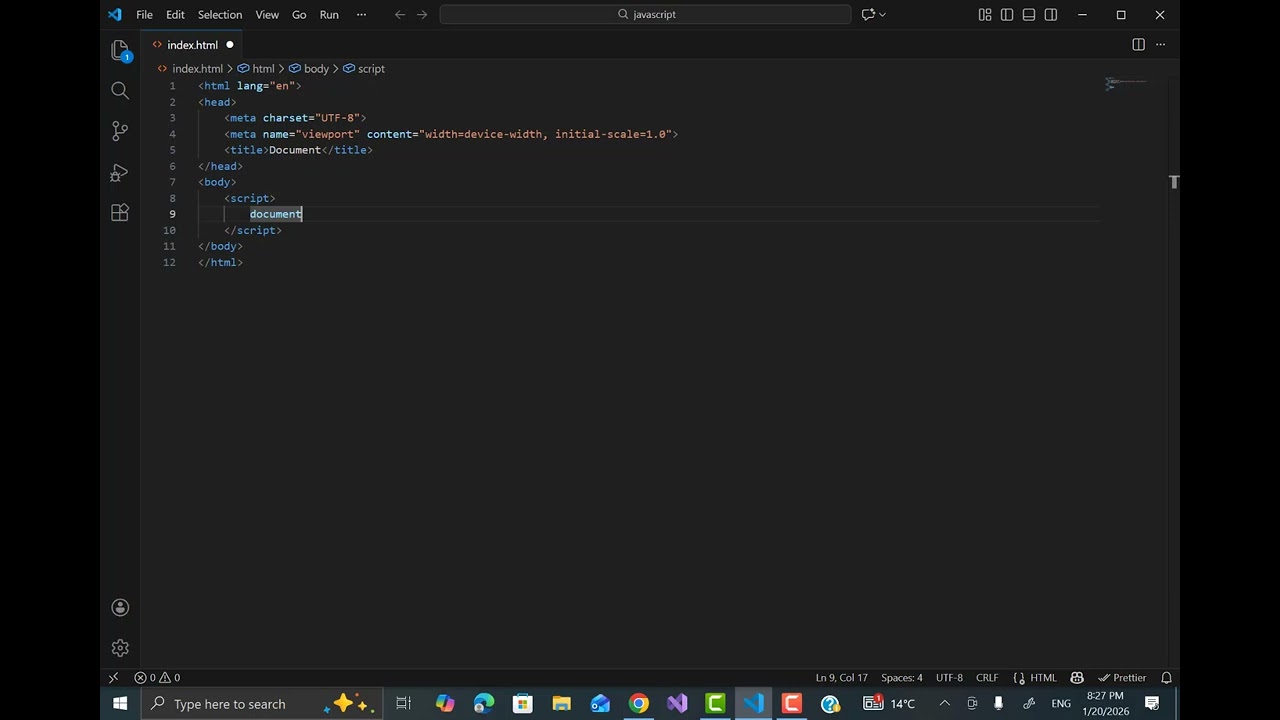Open the remote window indicator in status bar
Image resolution: width=1280 pixels, height=720 pixels.
coord(113,678)
